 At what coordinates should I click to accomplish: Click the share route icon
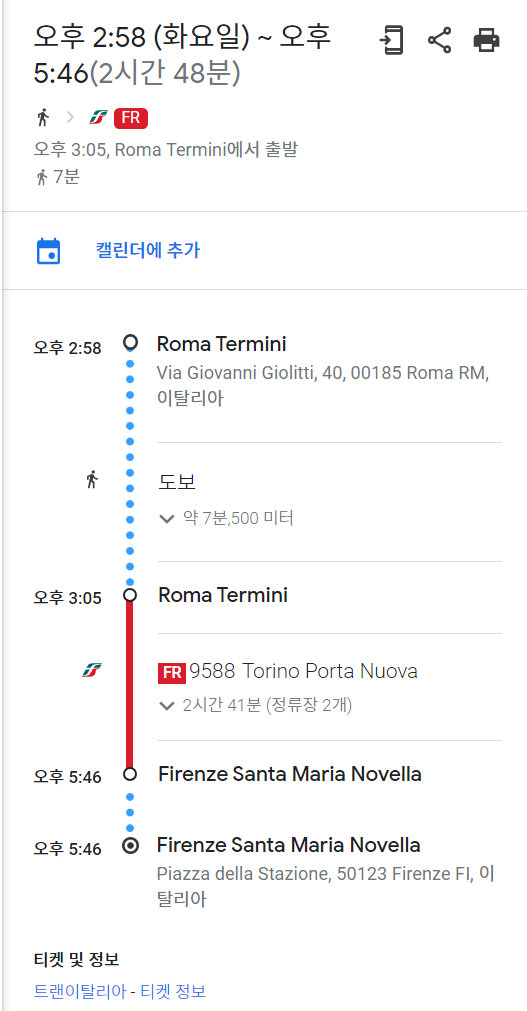[439, 41]
